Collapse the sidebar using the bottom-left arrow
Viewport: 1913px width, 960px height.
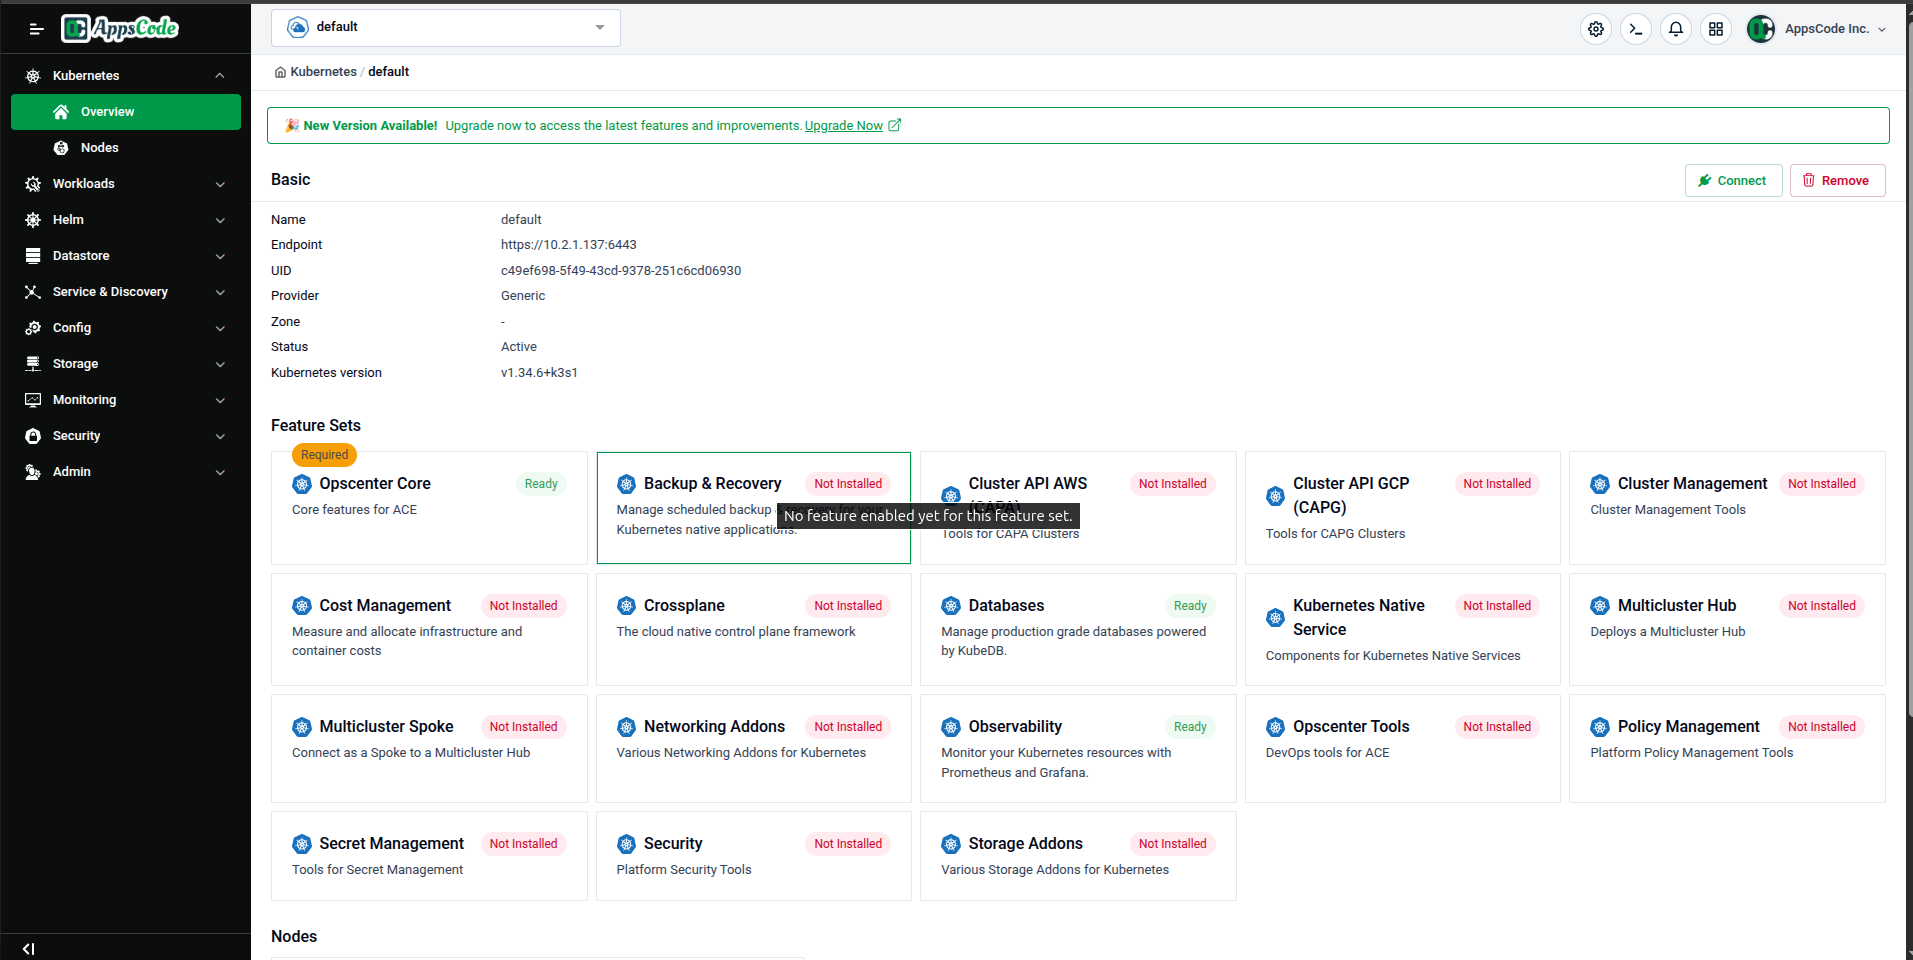point(28,948)
